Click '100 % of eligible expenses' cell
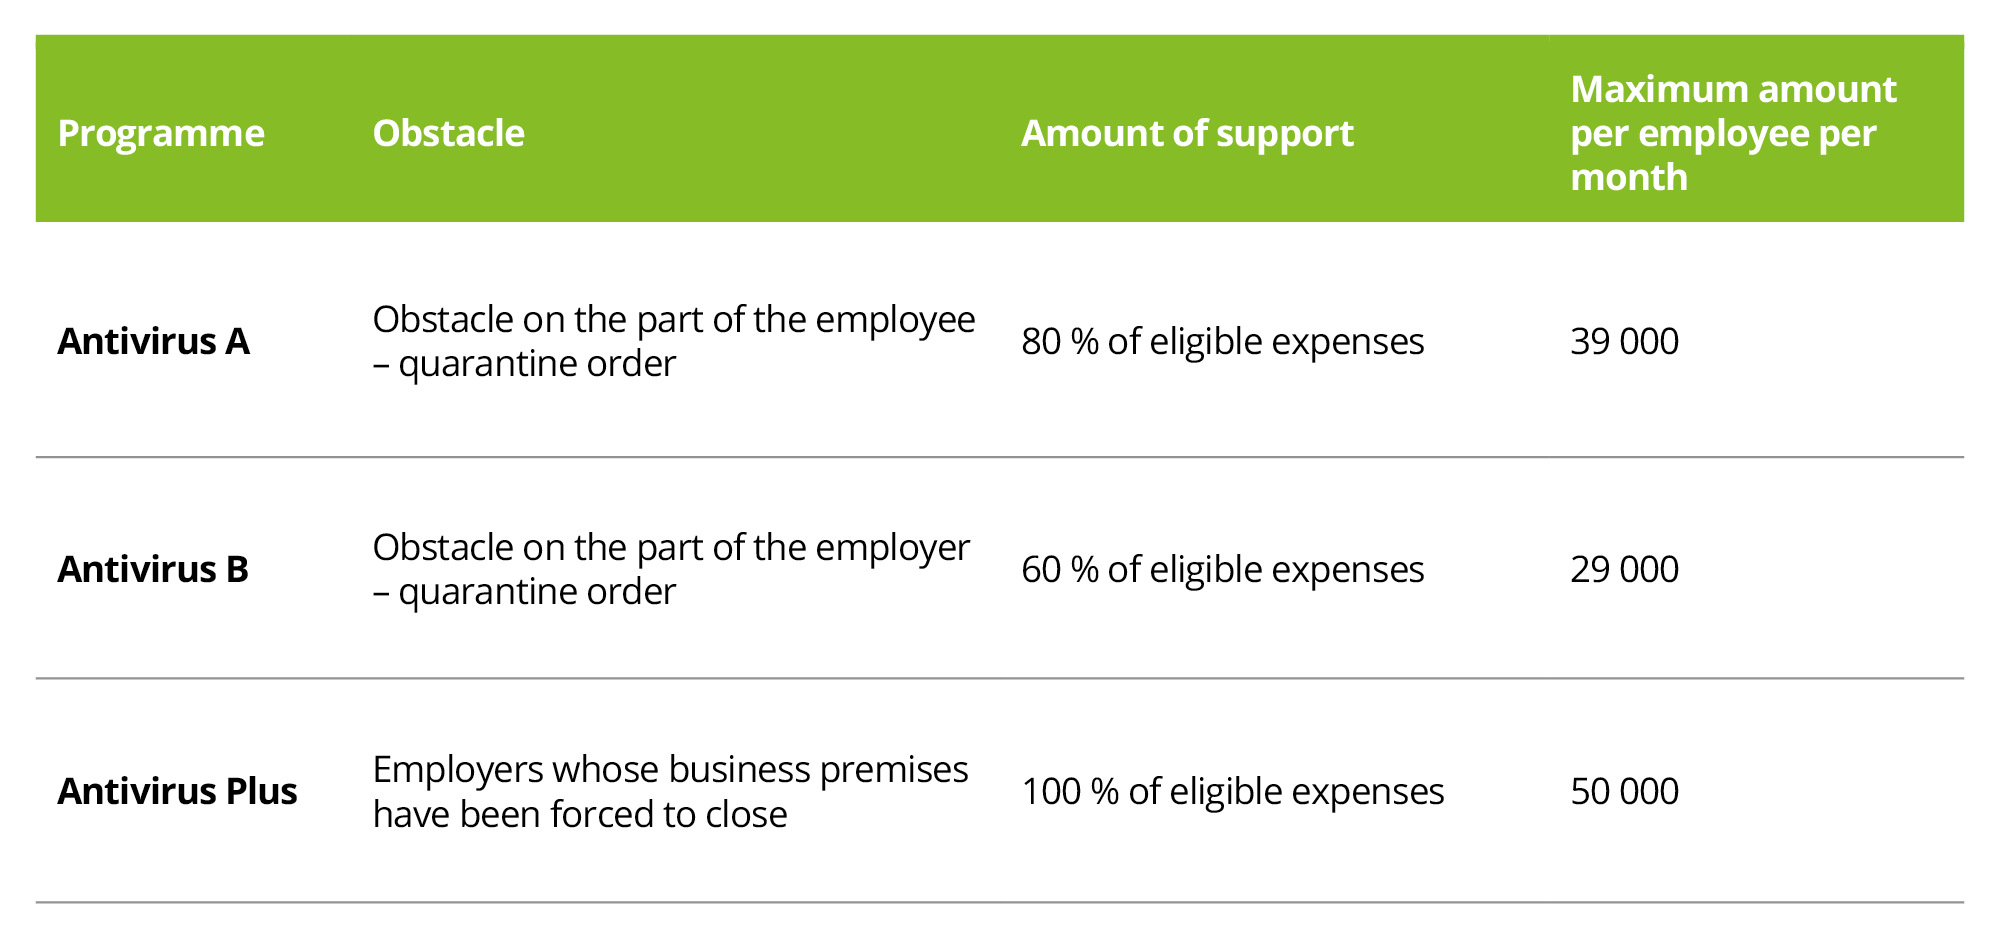This screenshot has width=2000, height=941. pos(1232,792)
